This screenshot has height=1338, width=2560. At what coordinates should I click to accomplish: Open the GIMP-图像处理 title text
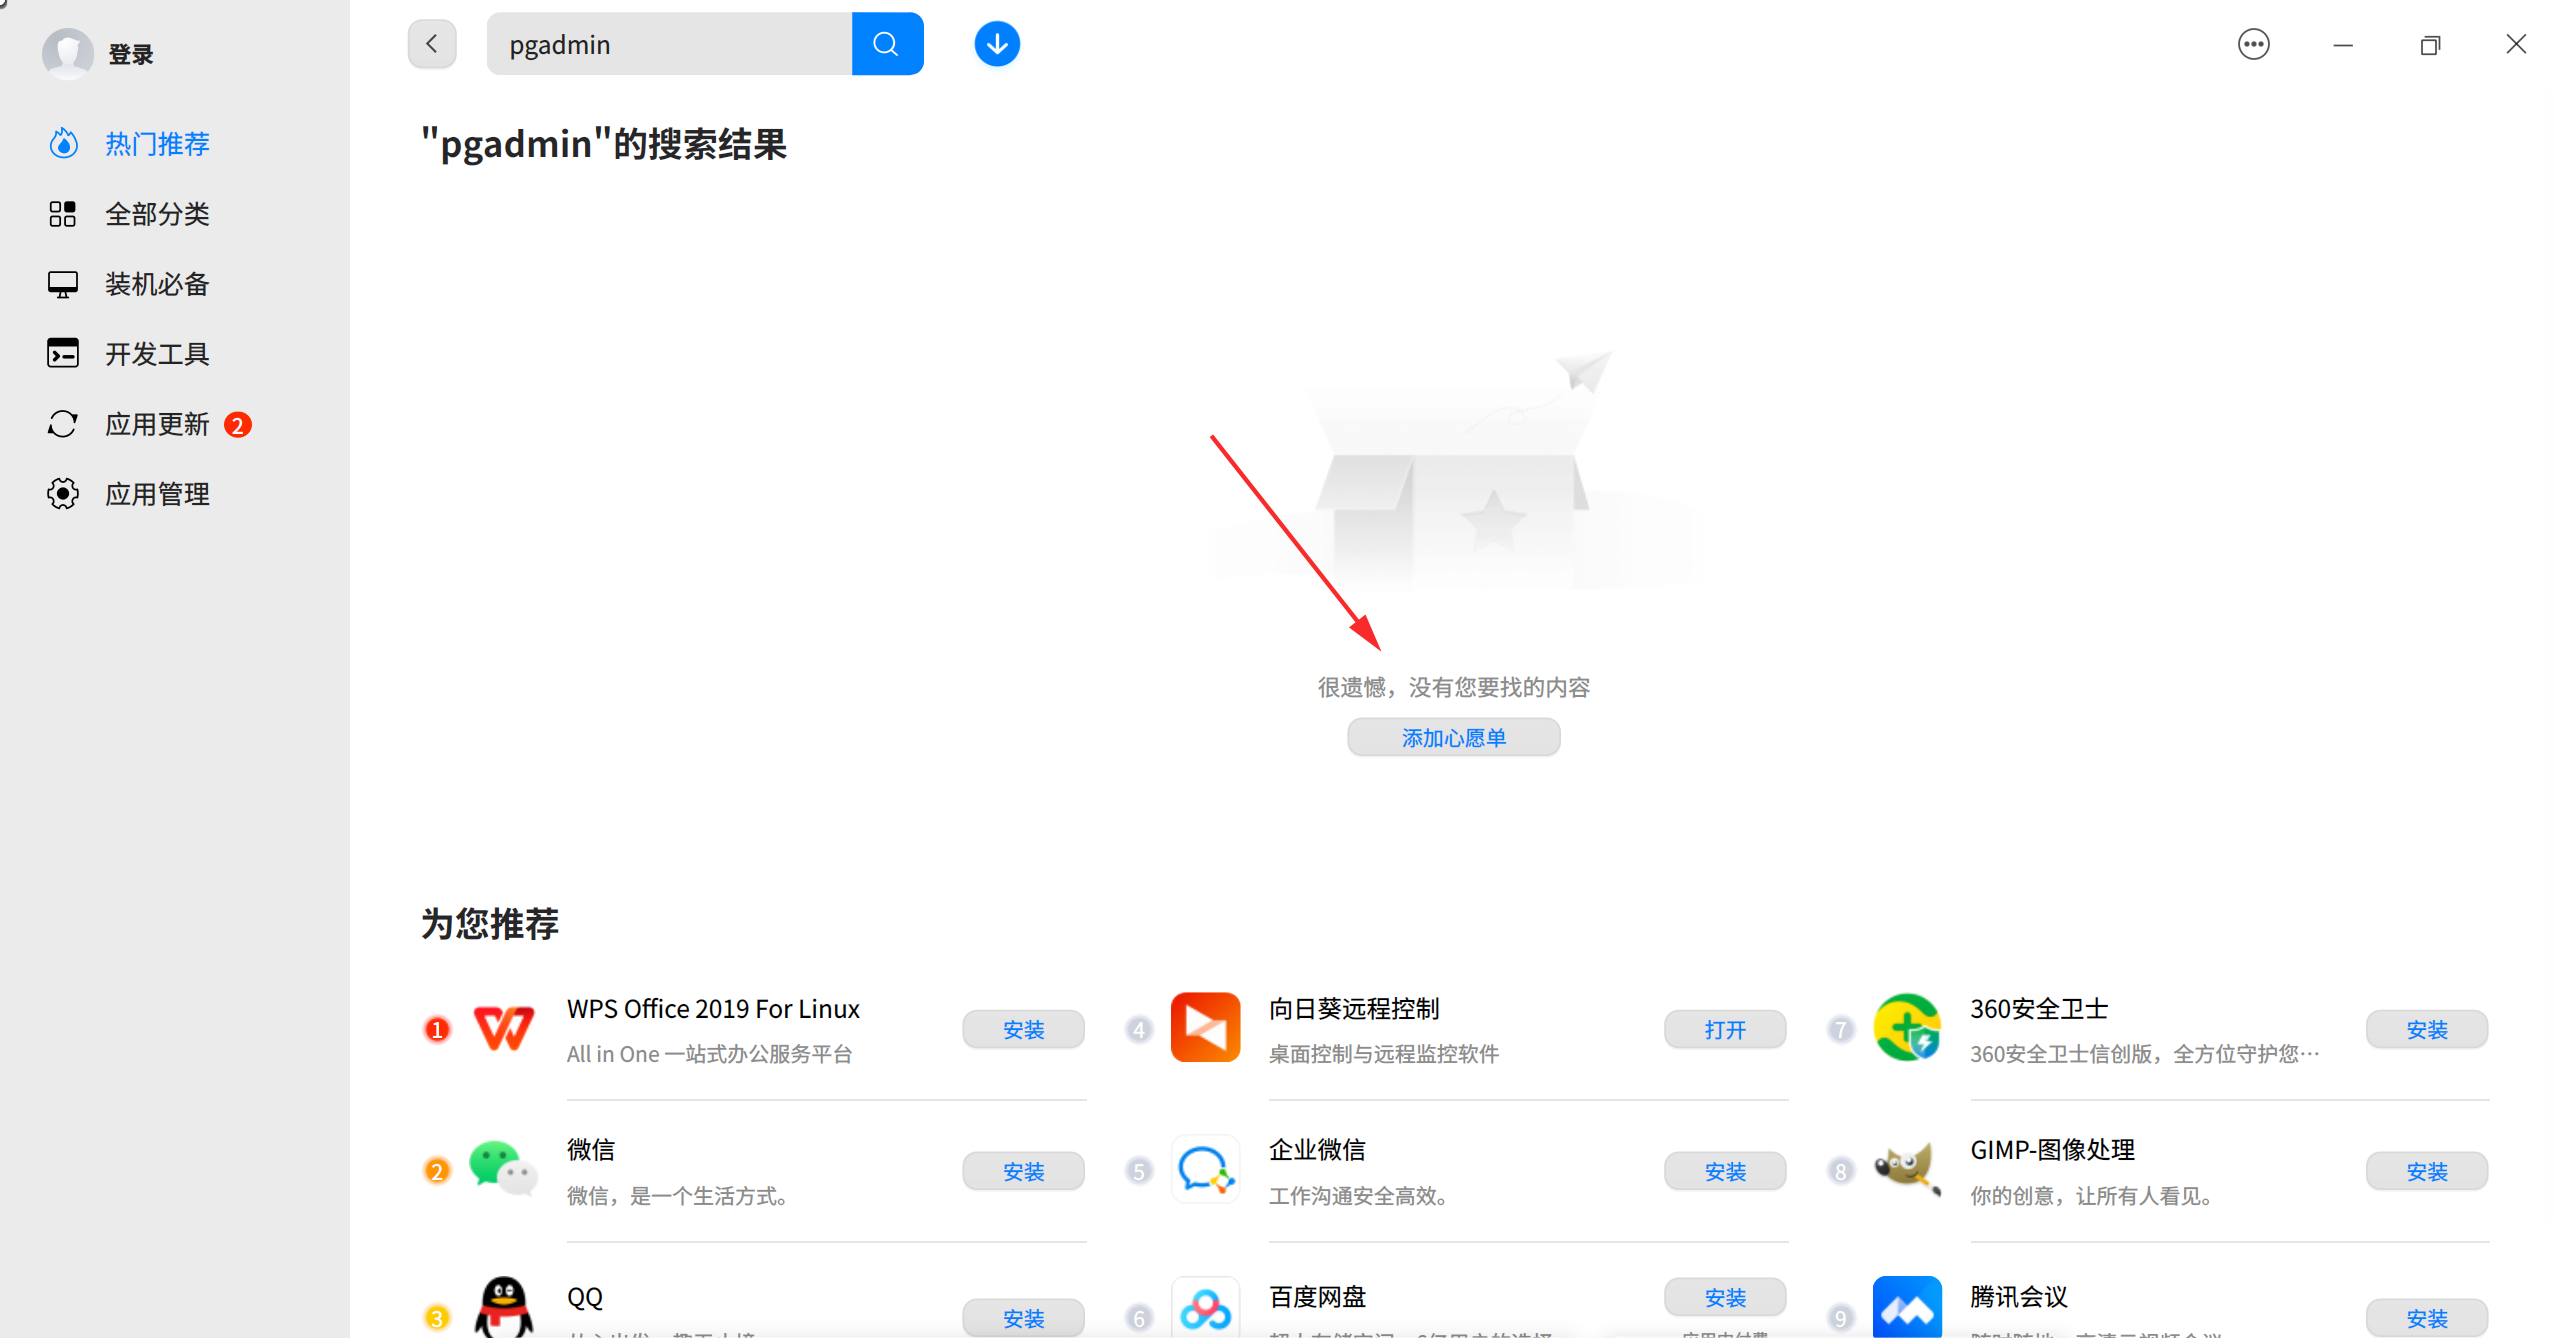(2052, 1150)
